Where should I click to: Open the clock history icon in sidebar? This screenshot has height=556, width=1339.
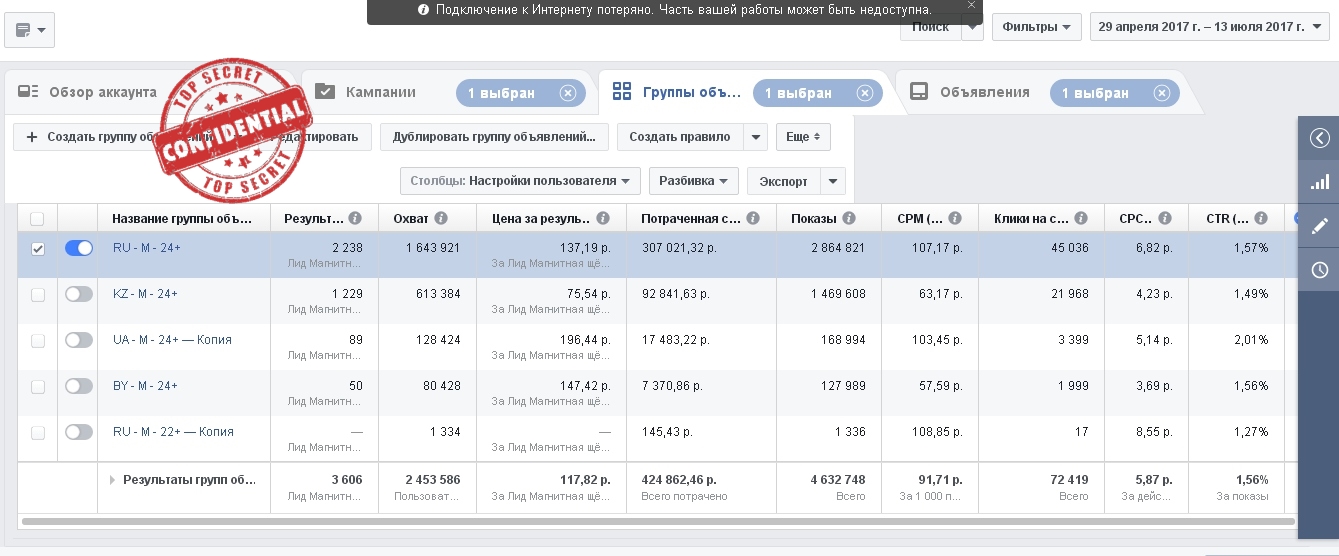(x=1319, y=270)
